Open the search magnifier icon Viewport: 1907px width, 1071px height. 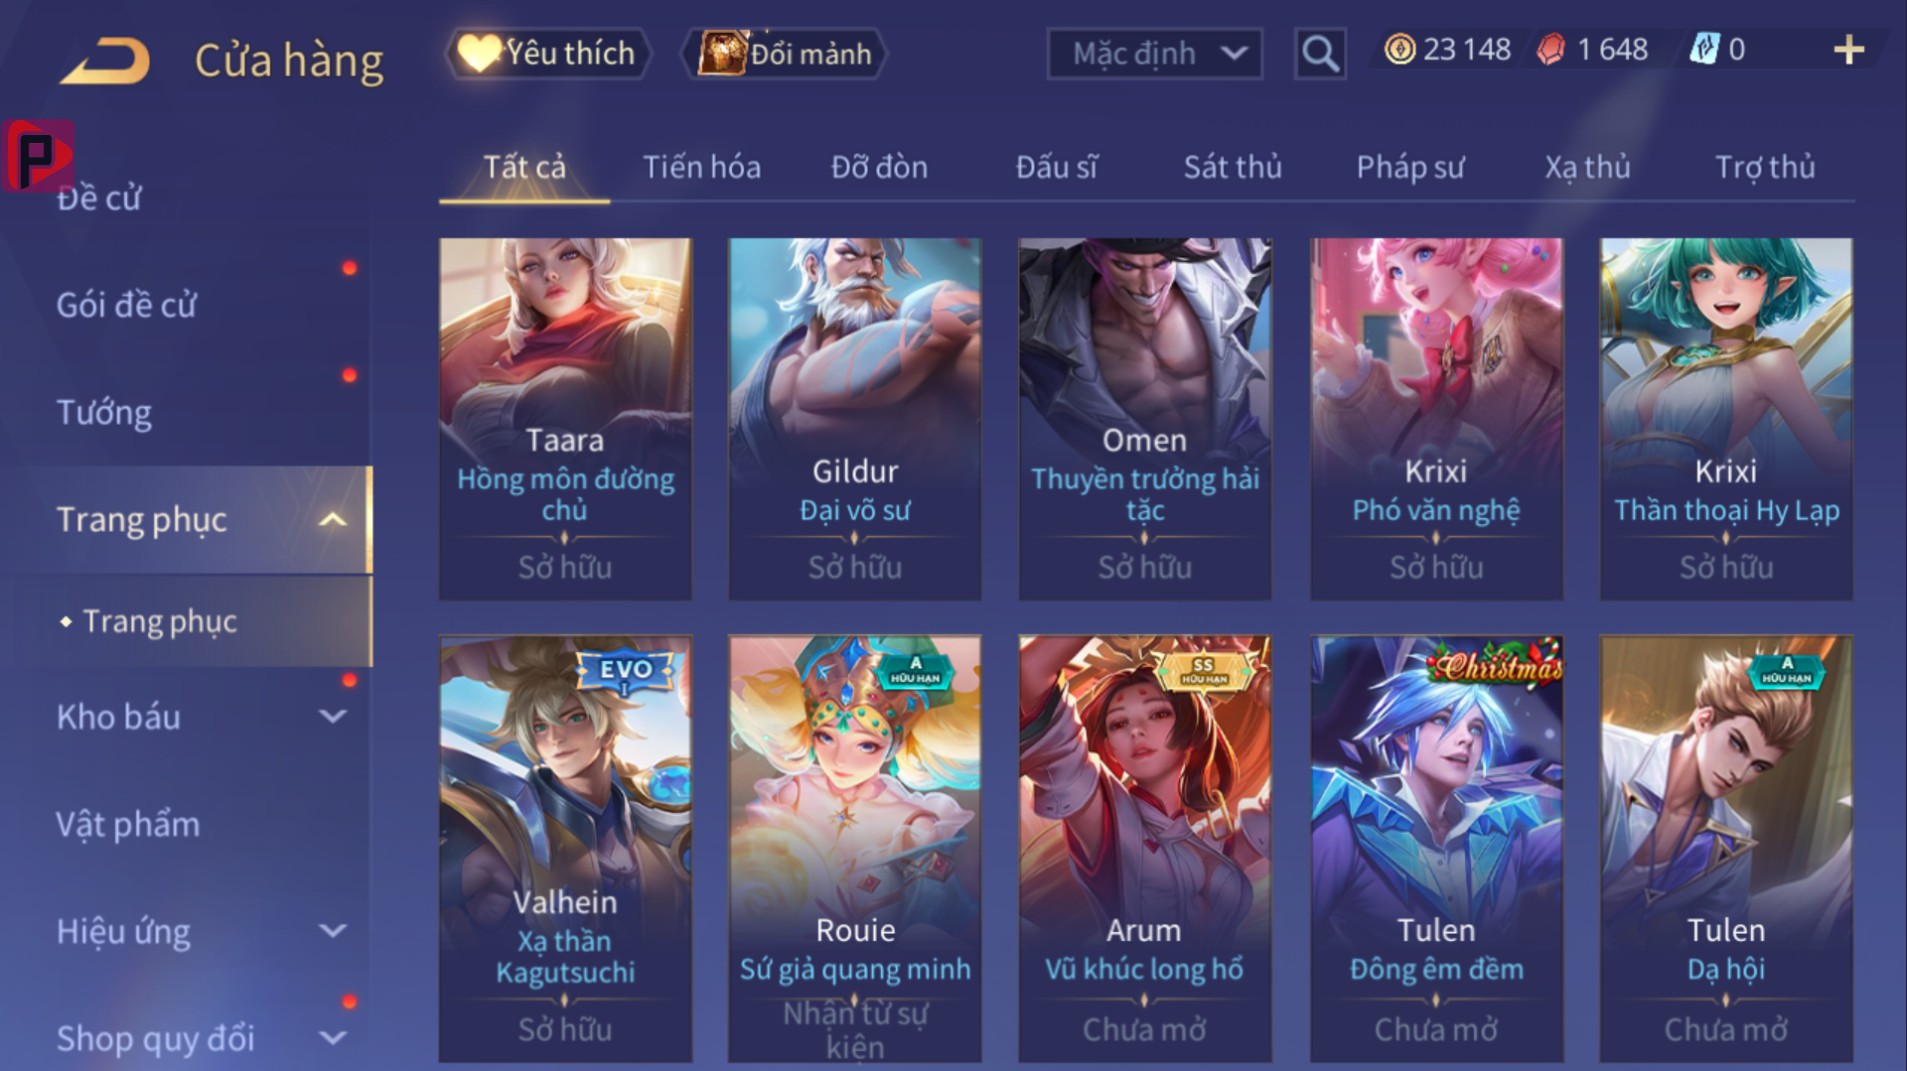(x=1319, y=53)
